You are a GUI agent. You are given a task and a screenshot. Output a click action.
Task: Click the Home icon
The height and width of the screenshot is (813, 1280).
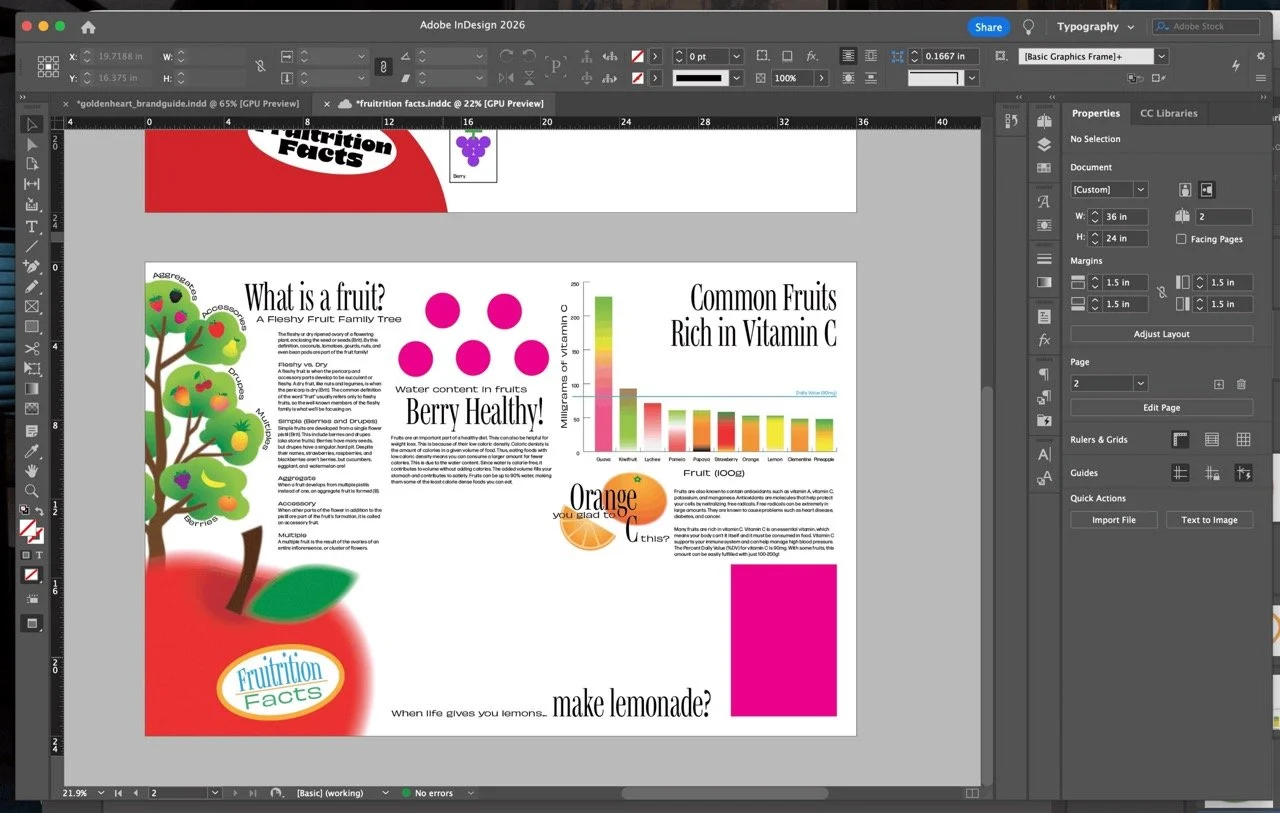(88, 27)
